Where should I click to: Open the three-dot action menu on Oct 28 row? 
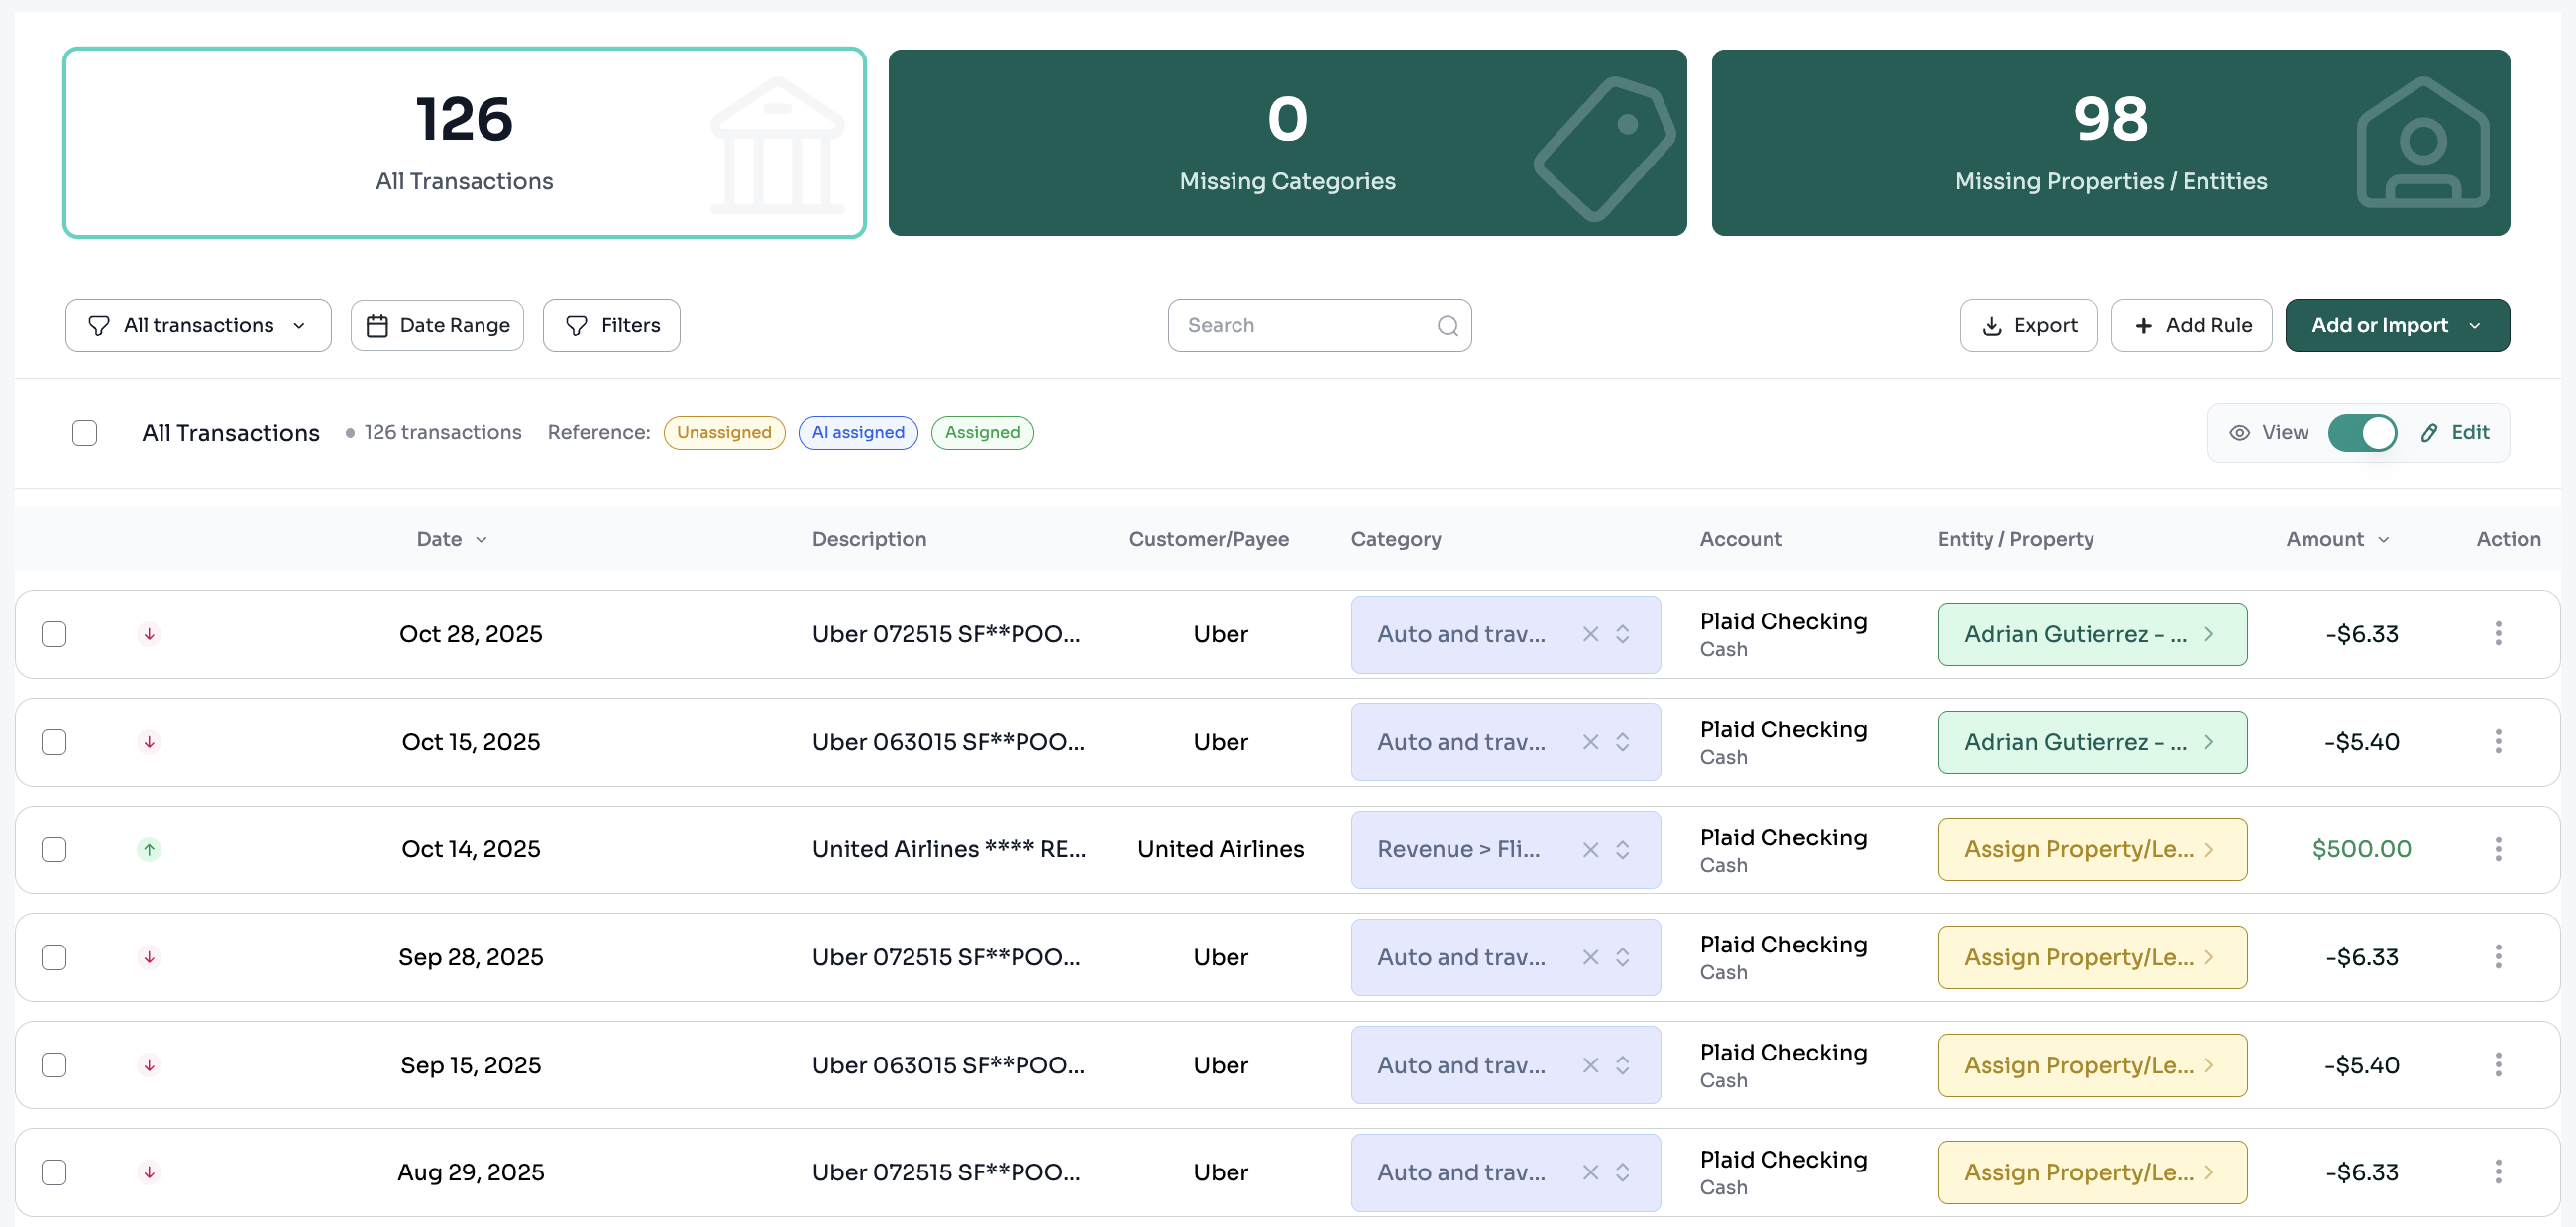click(x=2497, y=633)
